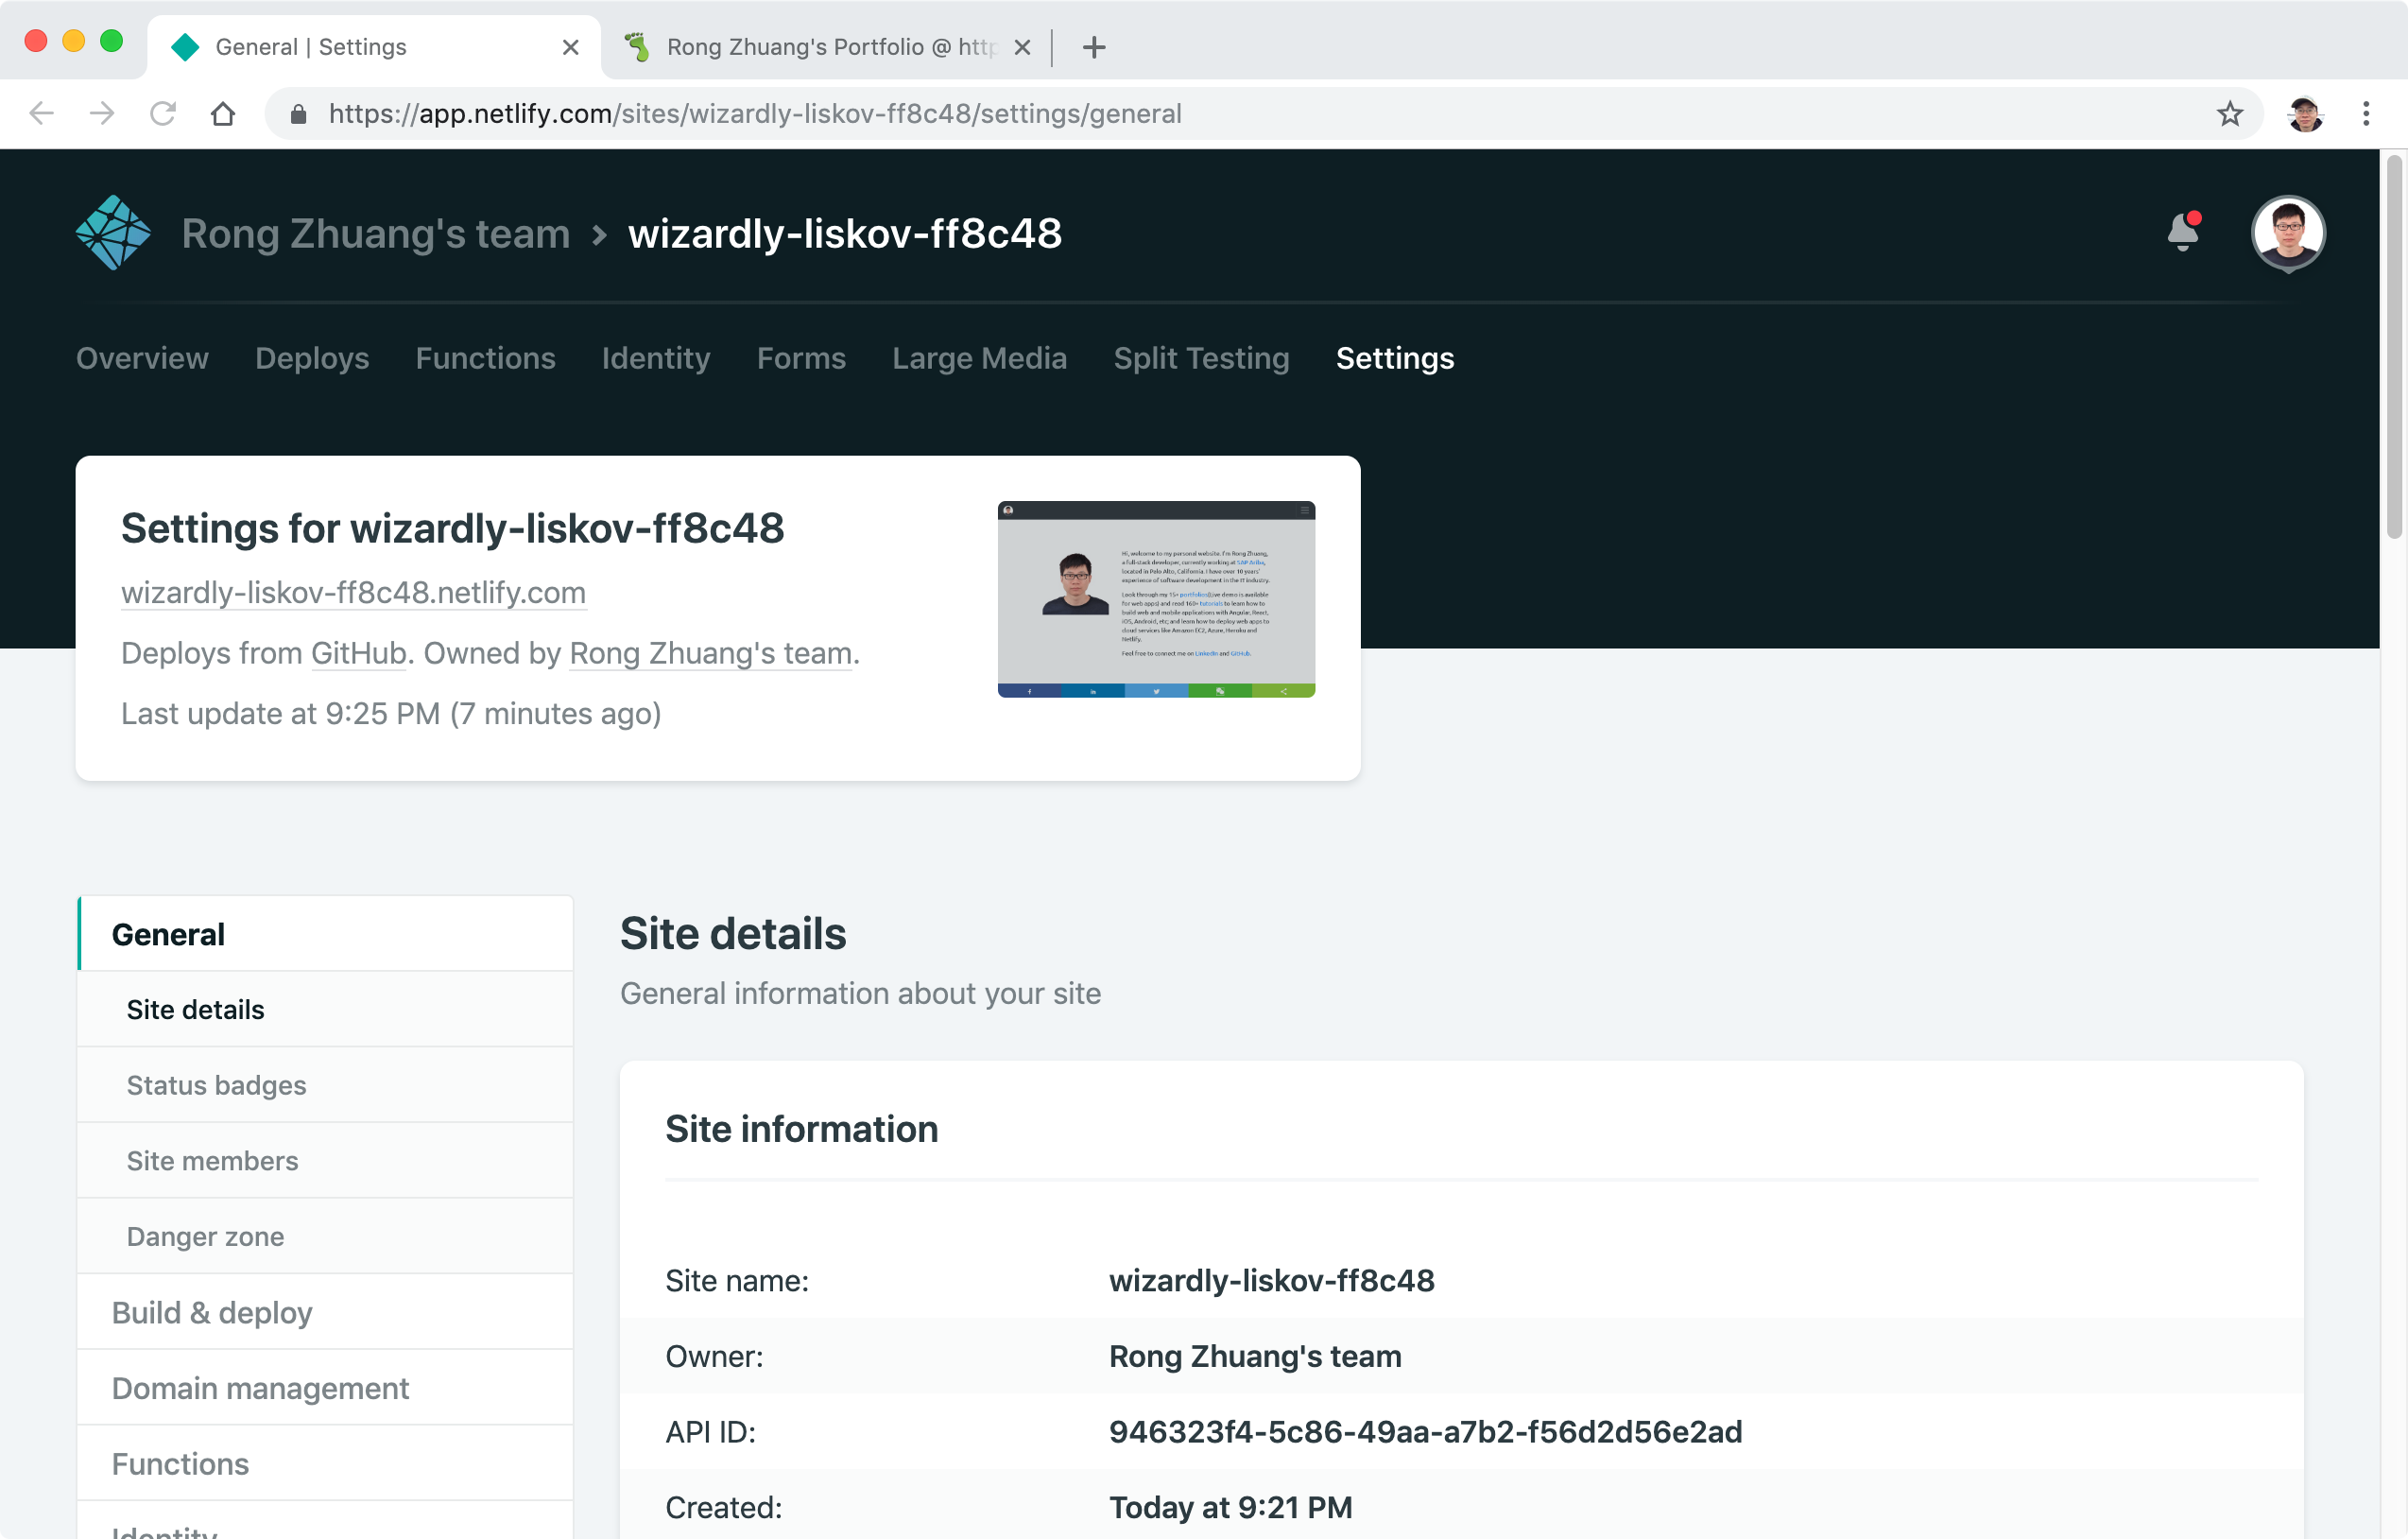This screenshot has width=2408, height=1539.
Task: Go to Functions in top navigation
Action: pos(485,358)
